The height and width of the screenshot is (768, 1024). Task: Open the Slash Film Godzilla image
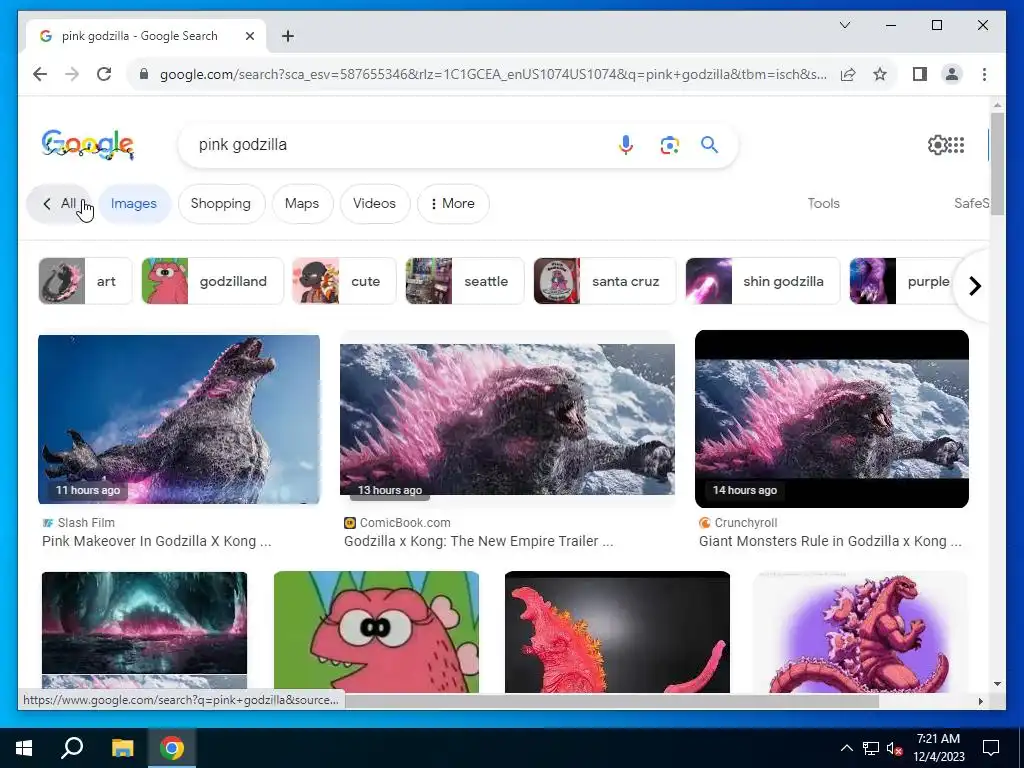pyautogui.click(x=179, y=419)
